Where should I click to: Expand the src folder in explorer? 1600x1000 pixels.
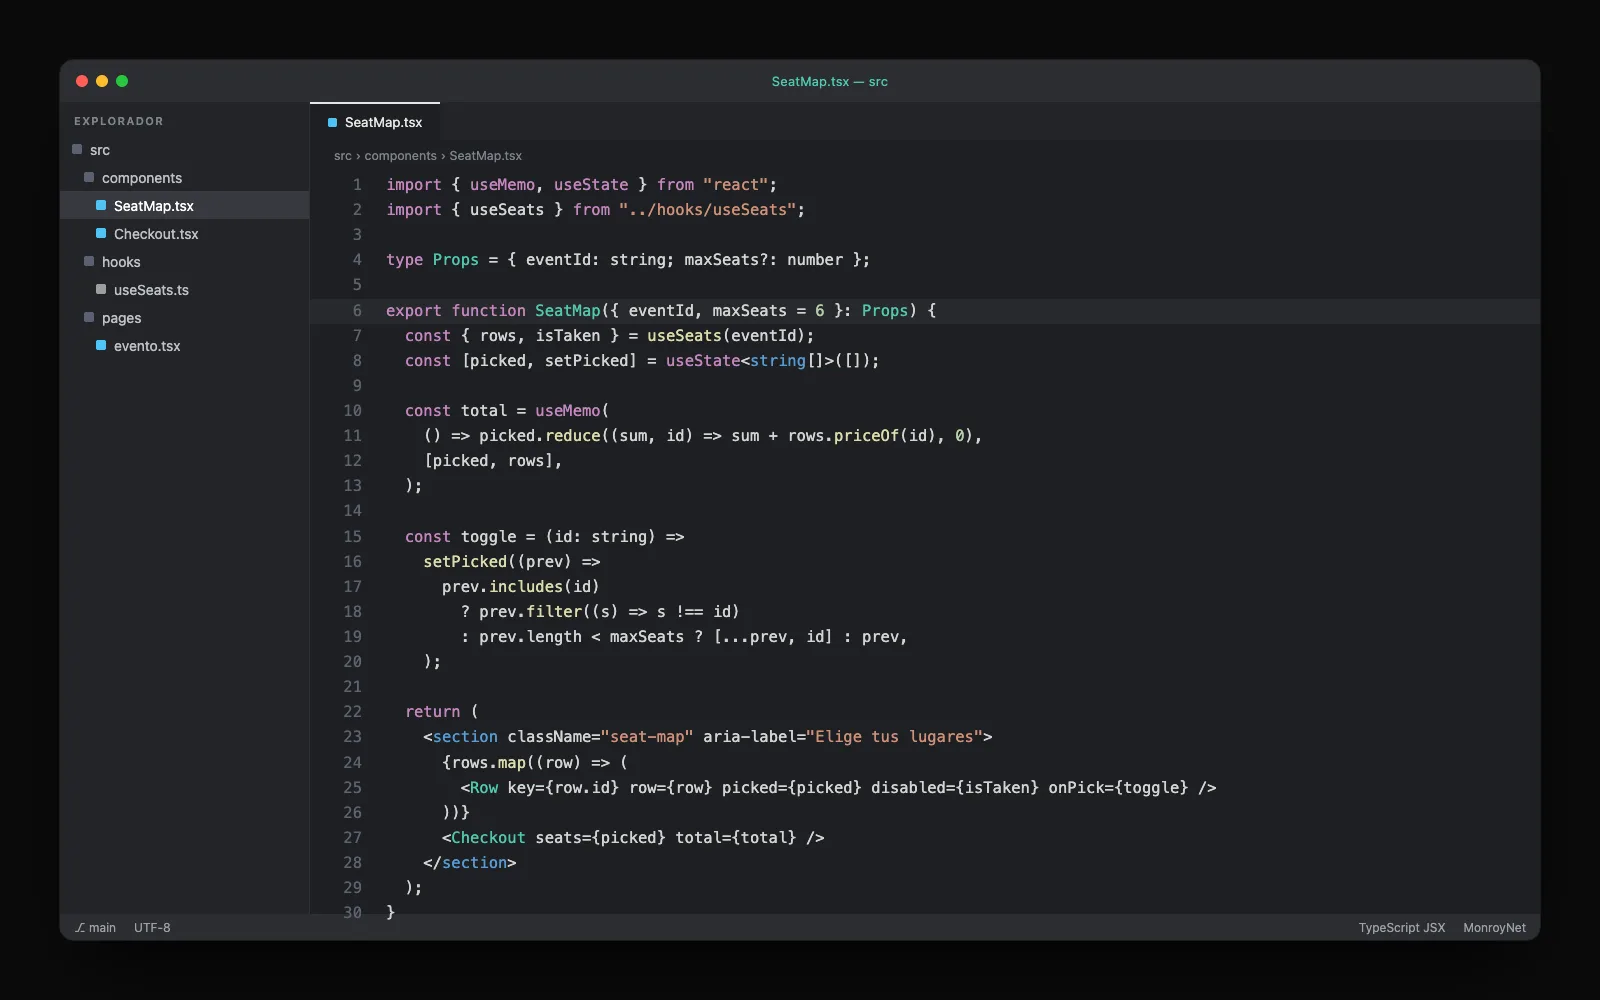pos(185,150)
